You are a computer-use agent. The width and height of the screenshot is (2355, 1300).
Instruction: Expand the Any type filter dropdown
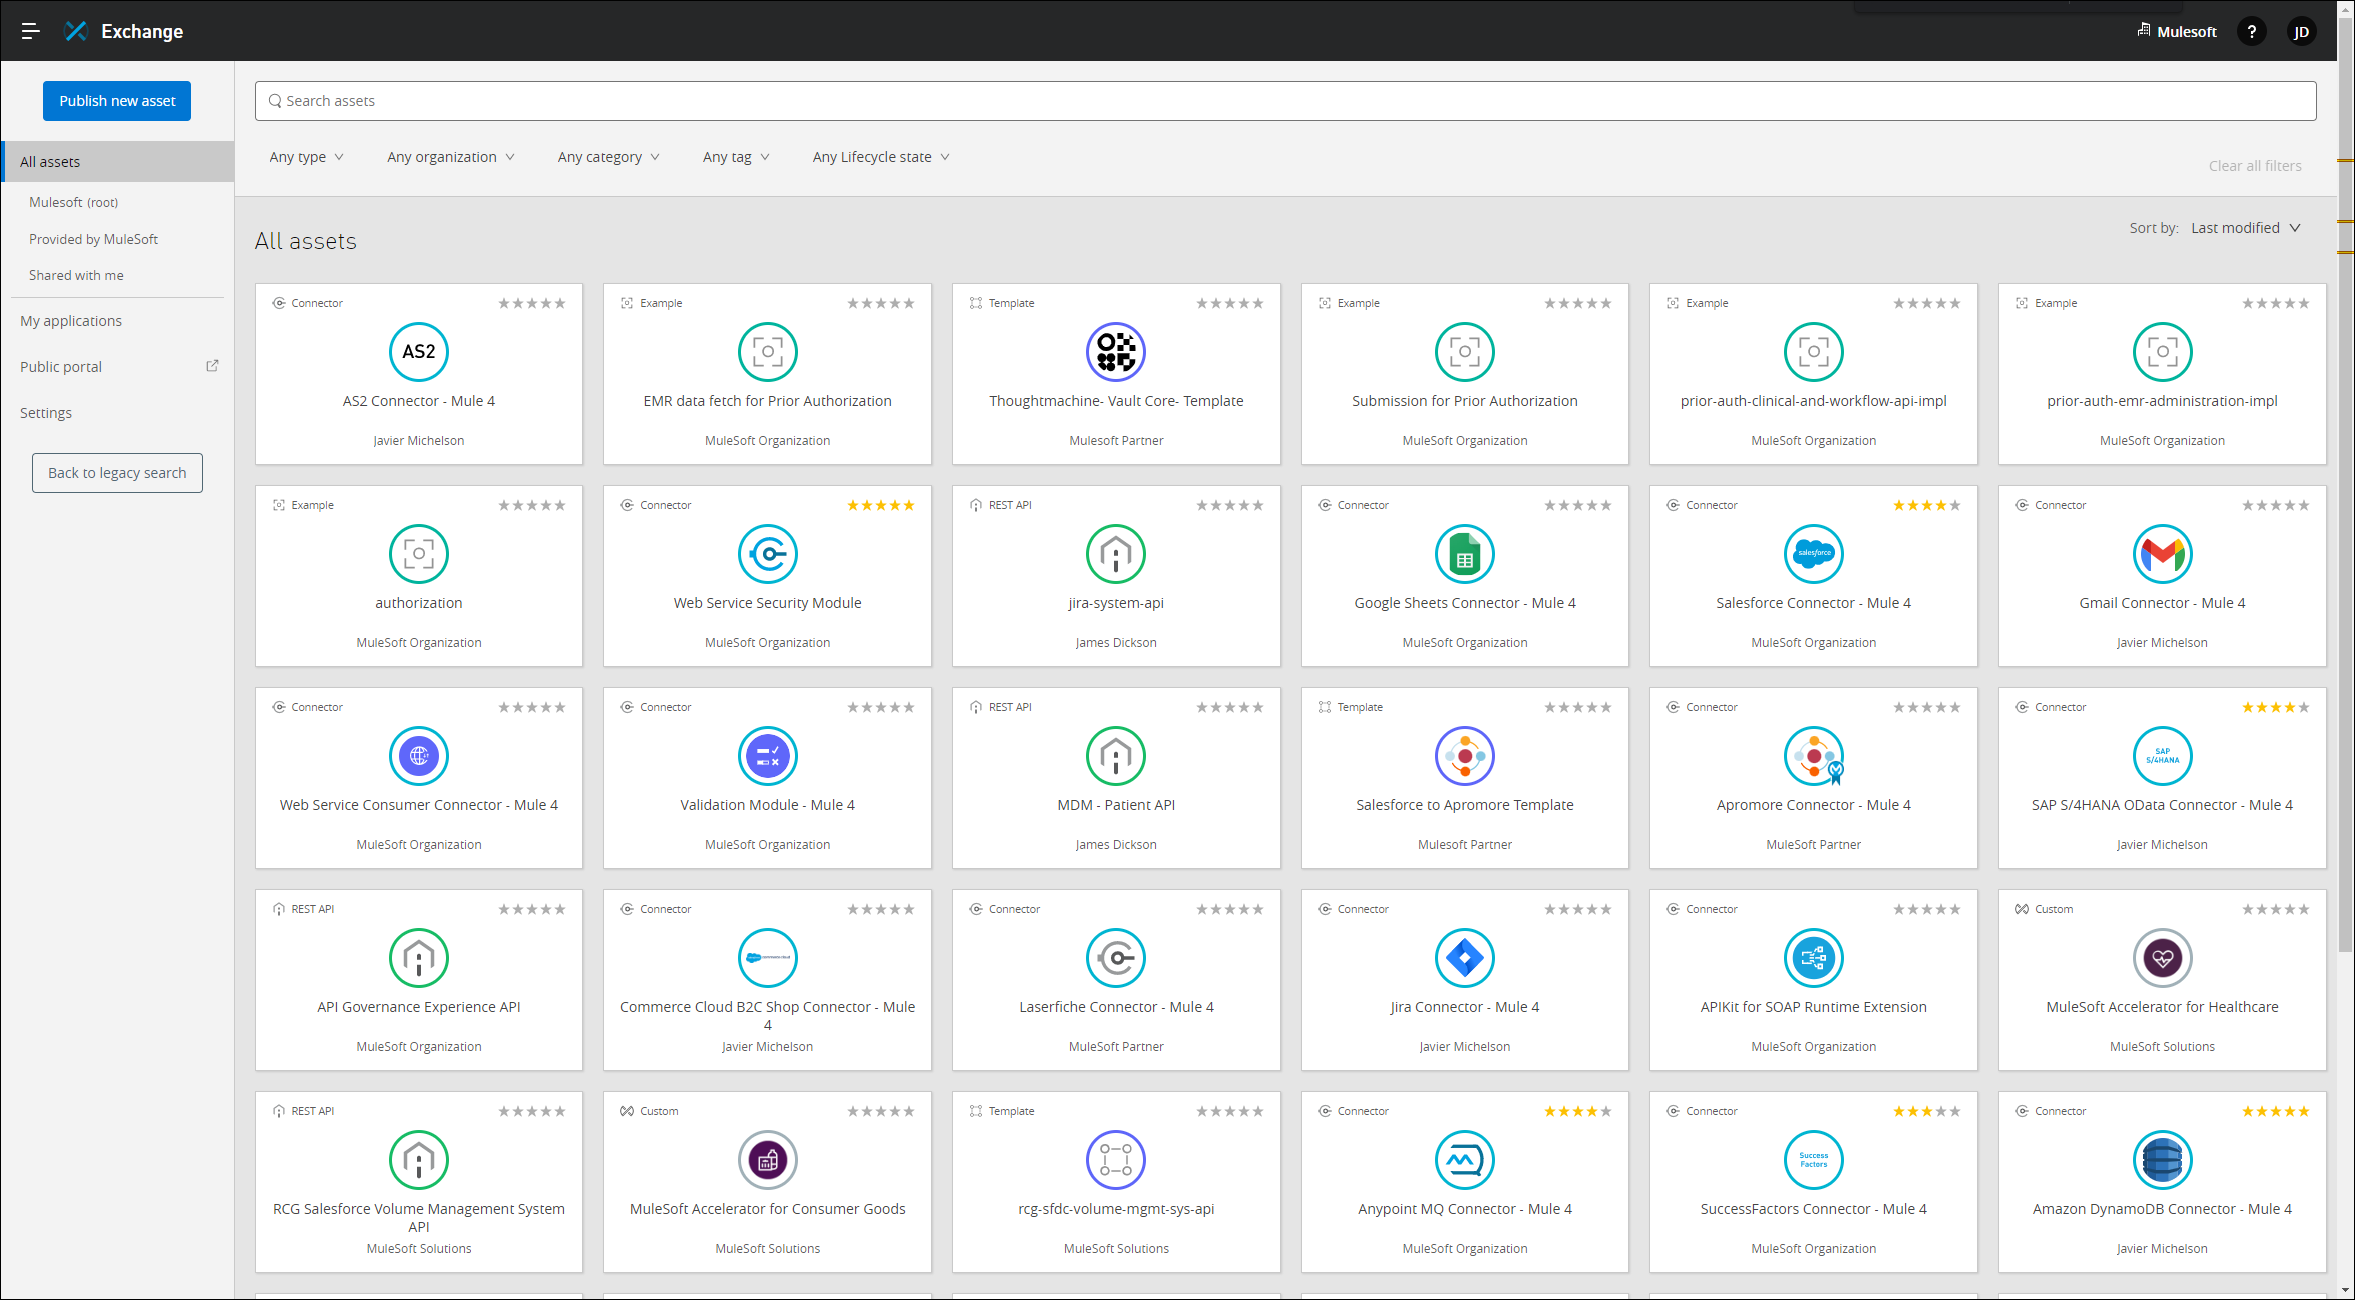click(306, 157)
